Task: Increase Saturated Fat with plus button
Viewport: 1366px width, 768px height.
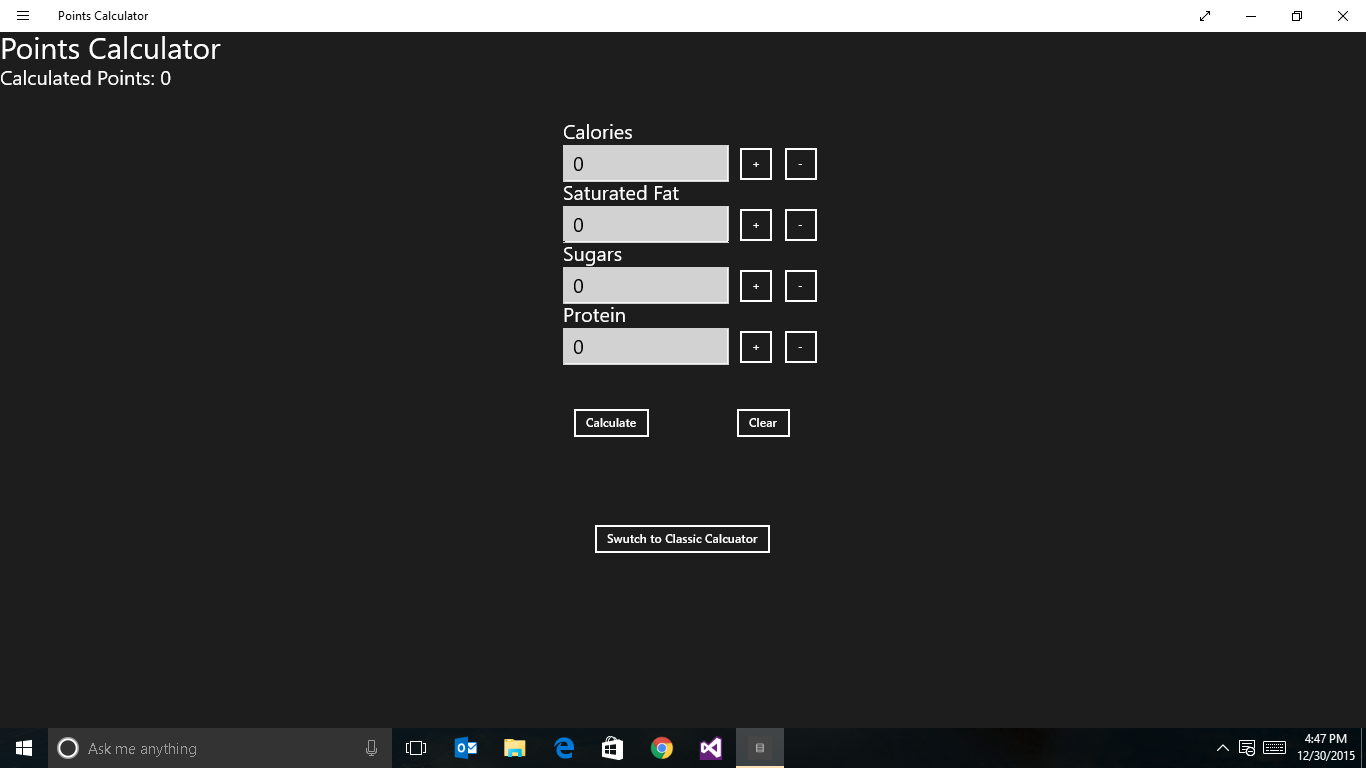Action: (x=756, y=225)
